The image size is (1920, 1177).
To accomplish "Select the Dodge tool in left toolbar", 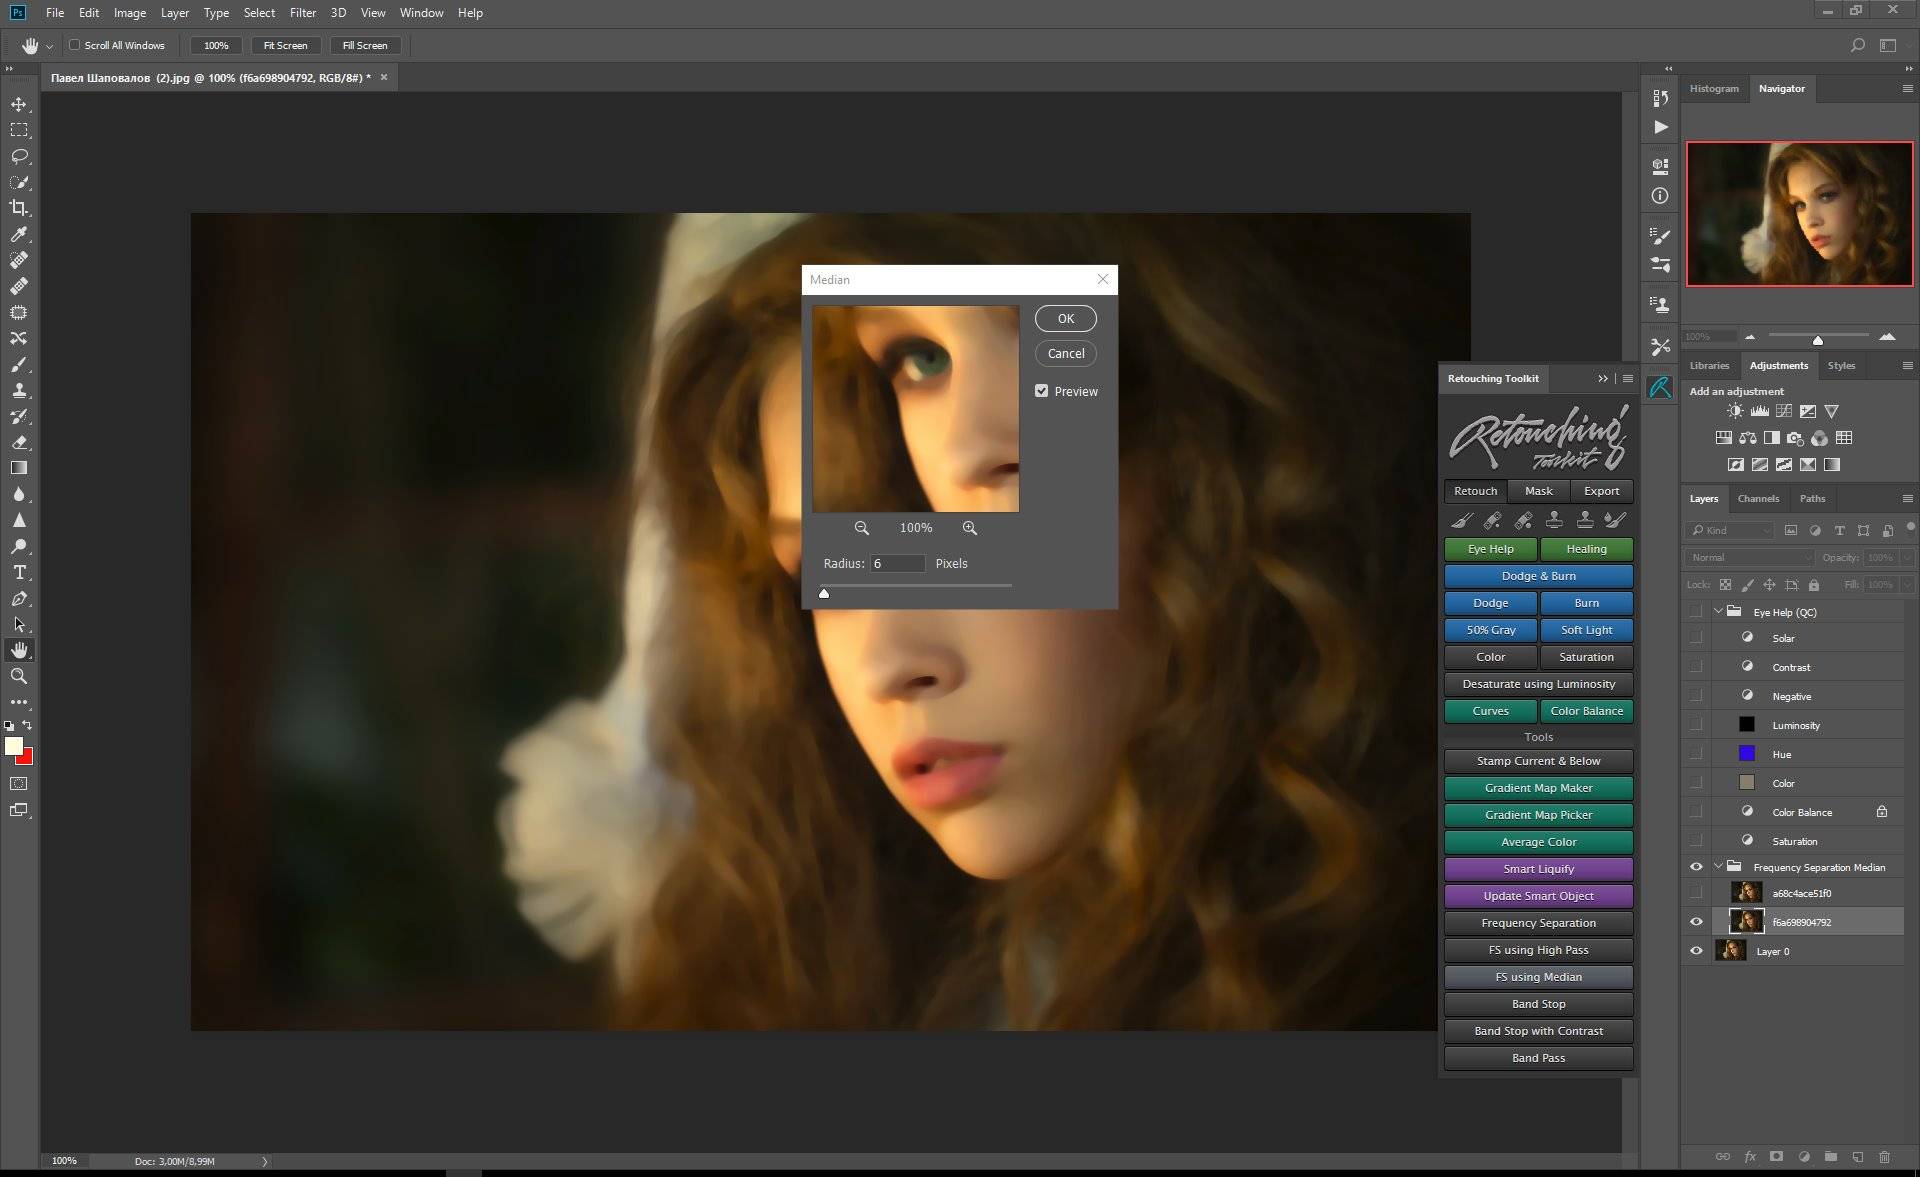I will pos(19,546).
